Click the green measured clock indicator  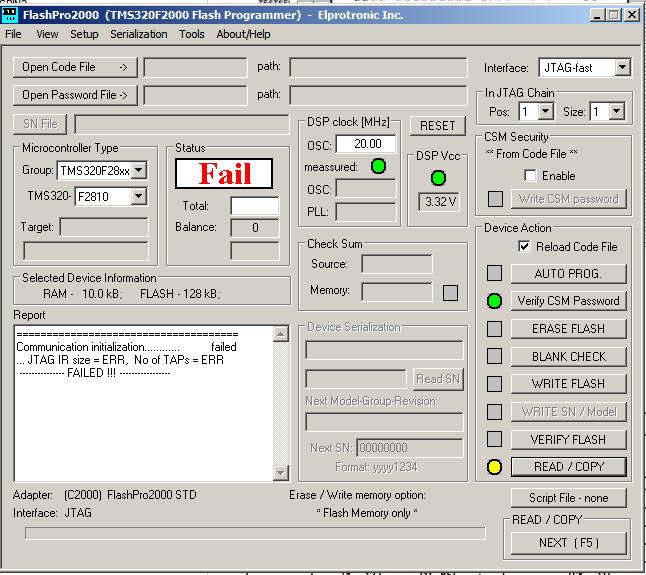(378, 166)
